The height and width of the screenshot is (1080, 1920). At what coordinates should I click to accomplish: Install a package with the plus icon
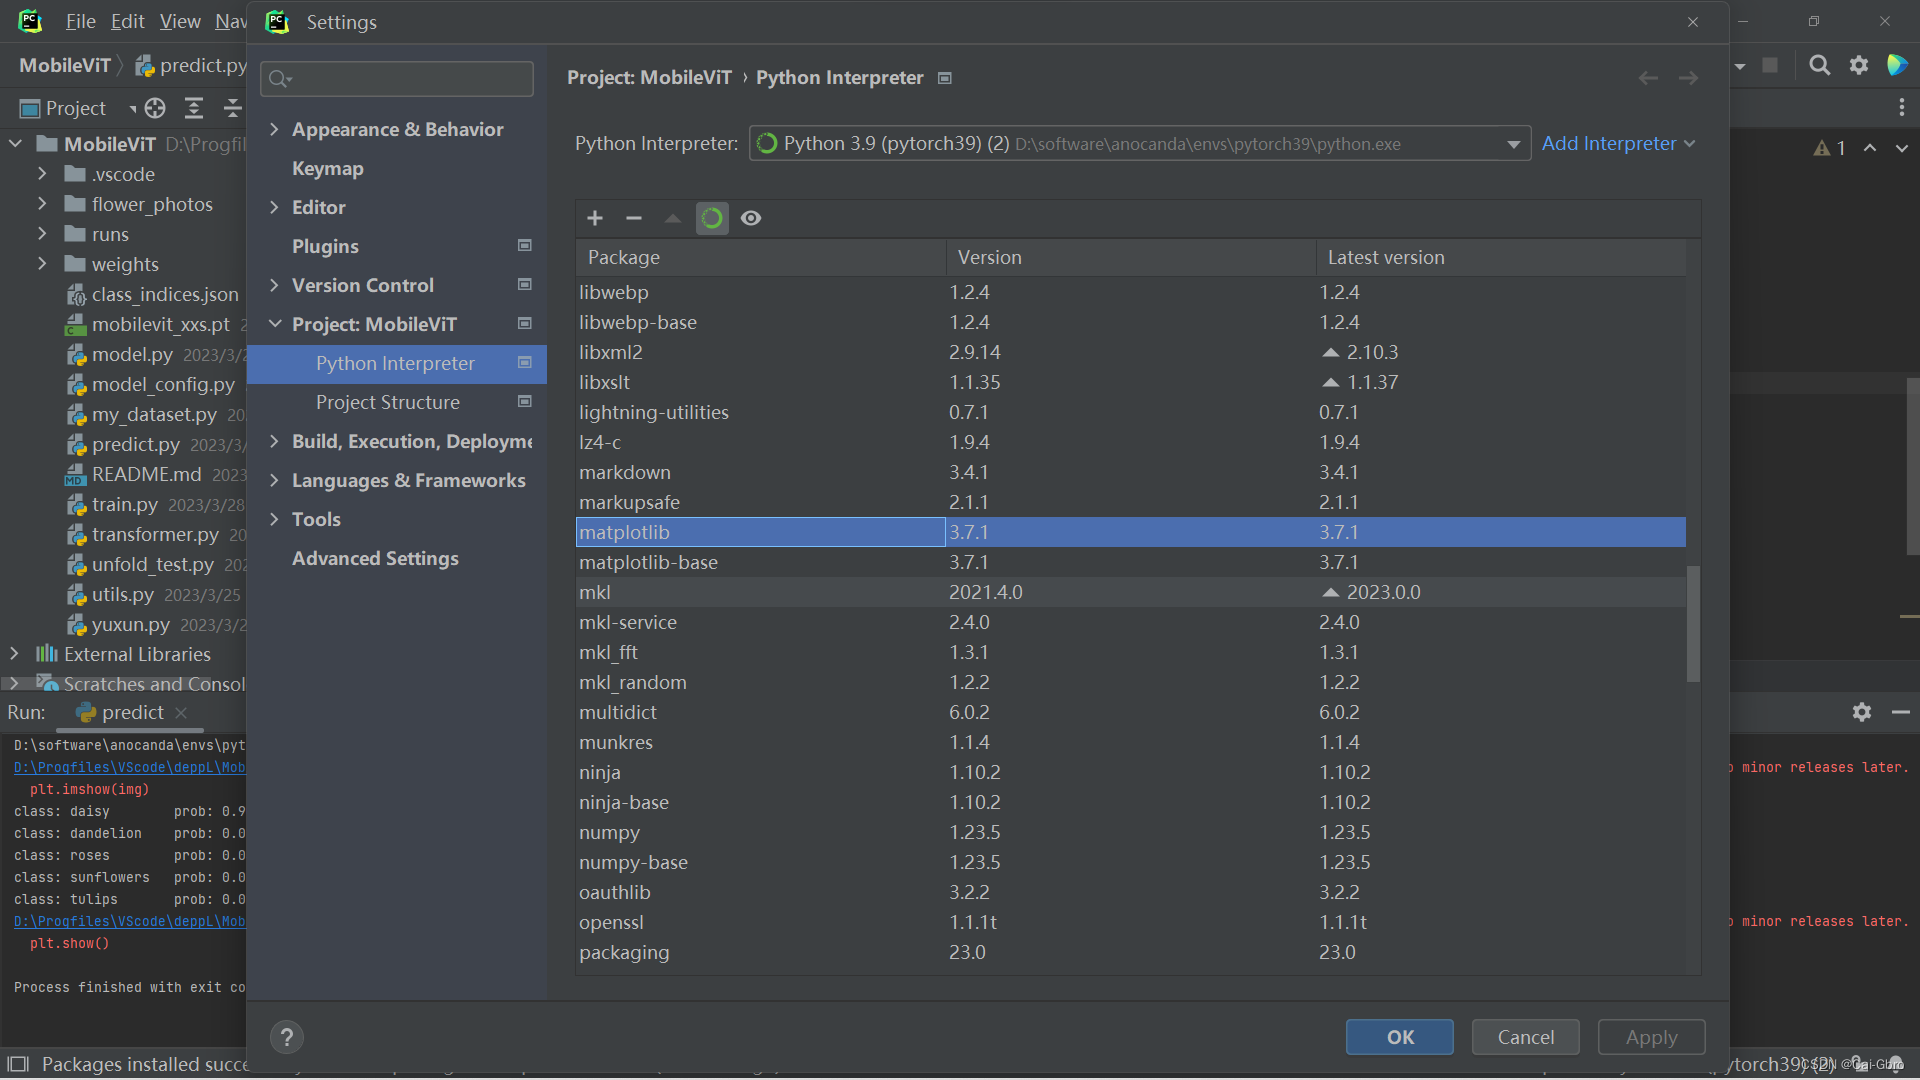[x=595, y=218]
